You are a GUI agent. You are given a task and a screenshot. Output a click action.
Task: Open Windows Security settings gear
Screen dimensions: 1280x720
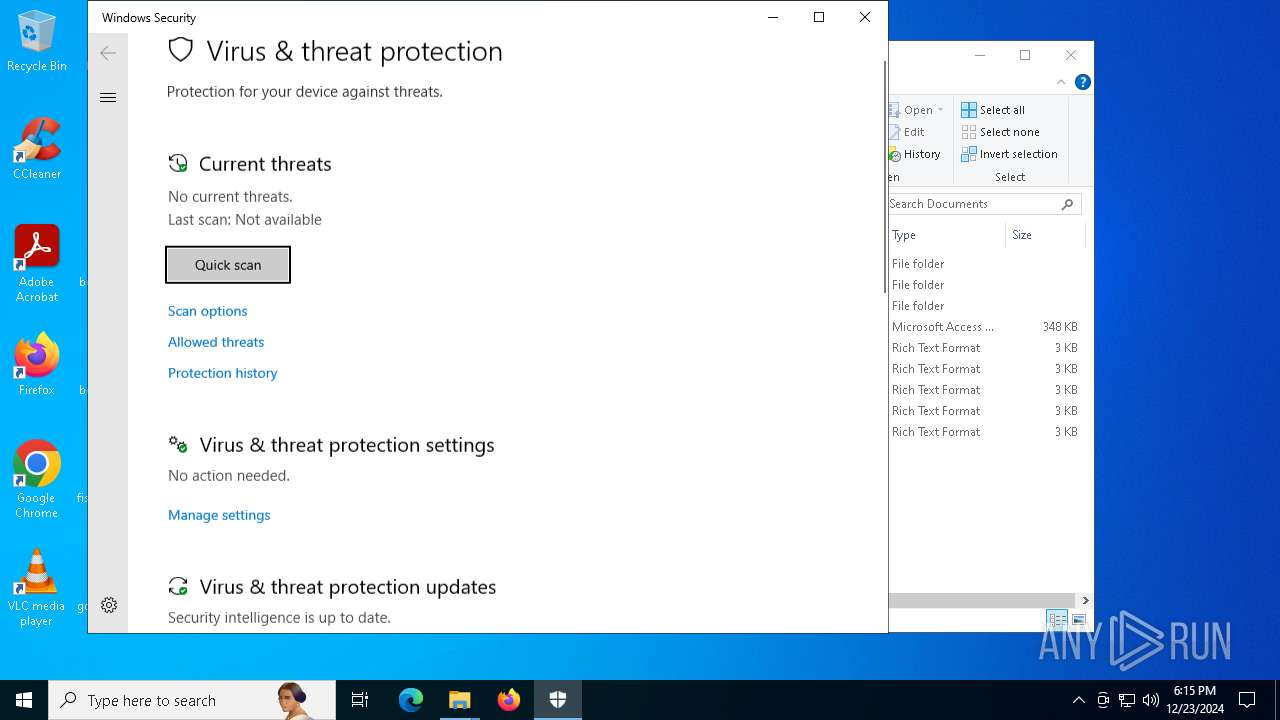pos(109,605)
